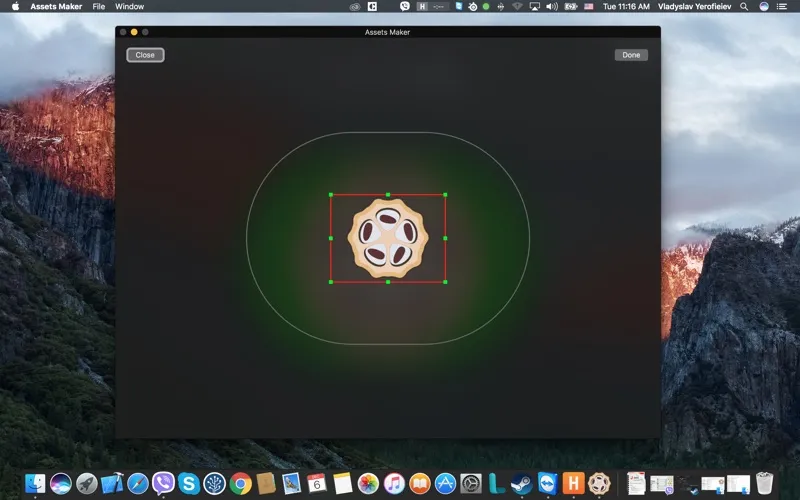Open Spotlight search in the menu bar

pos(743,6)
